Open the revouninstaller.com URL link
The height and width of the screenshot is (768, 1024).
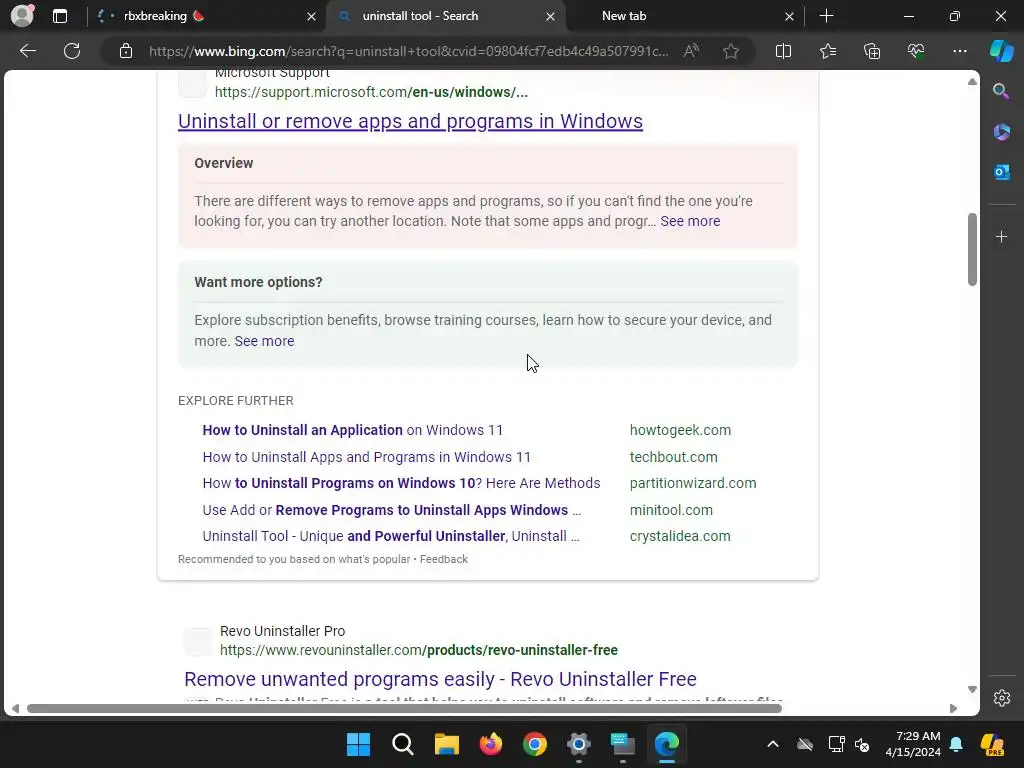coord(419,650)
